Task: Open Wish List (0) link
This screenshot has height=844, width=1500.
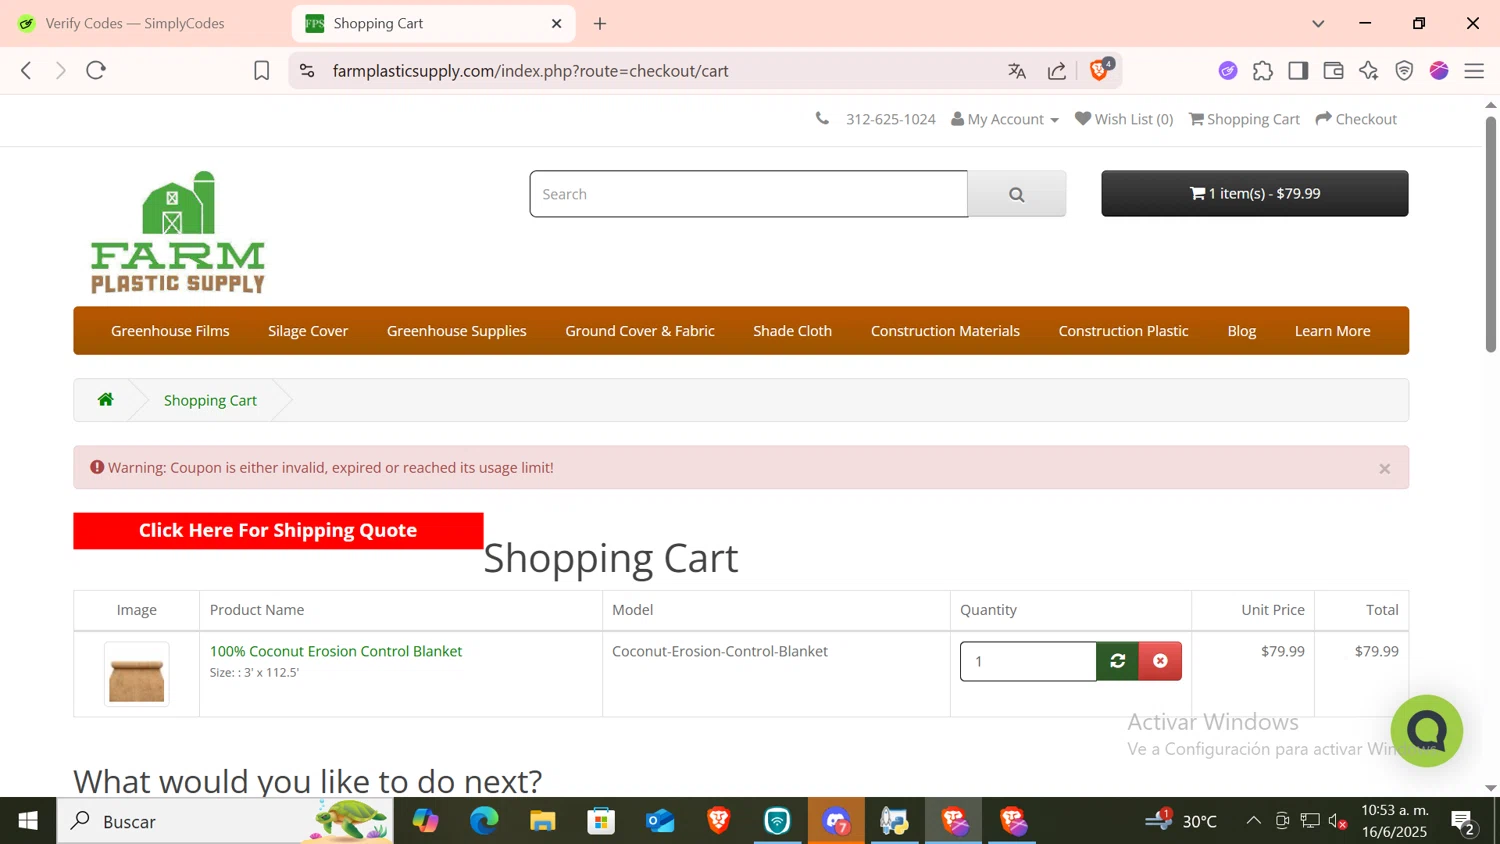Action: point(1124,119)
